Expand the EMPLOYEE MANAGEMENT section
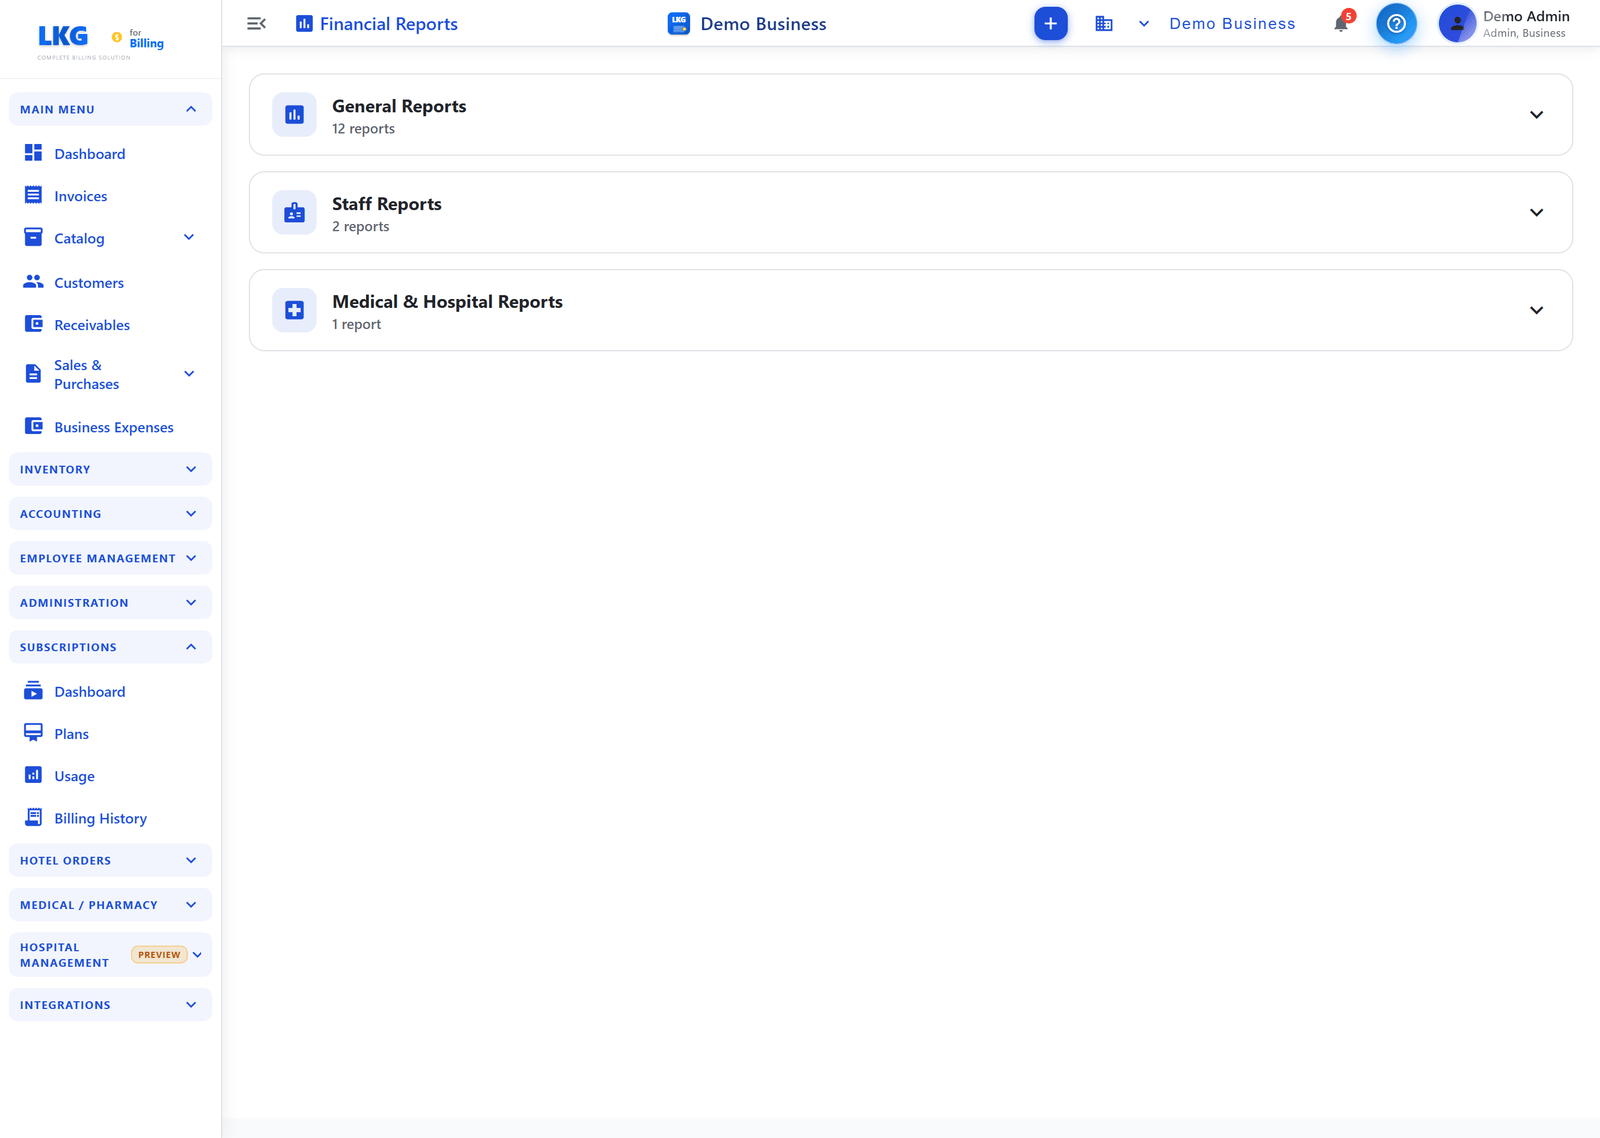1600x1138 pixels. pyautogui.click(x=110, y=558)
